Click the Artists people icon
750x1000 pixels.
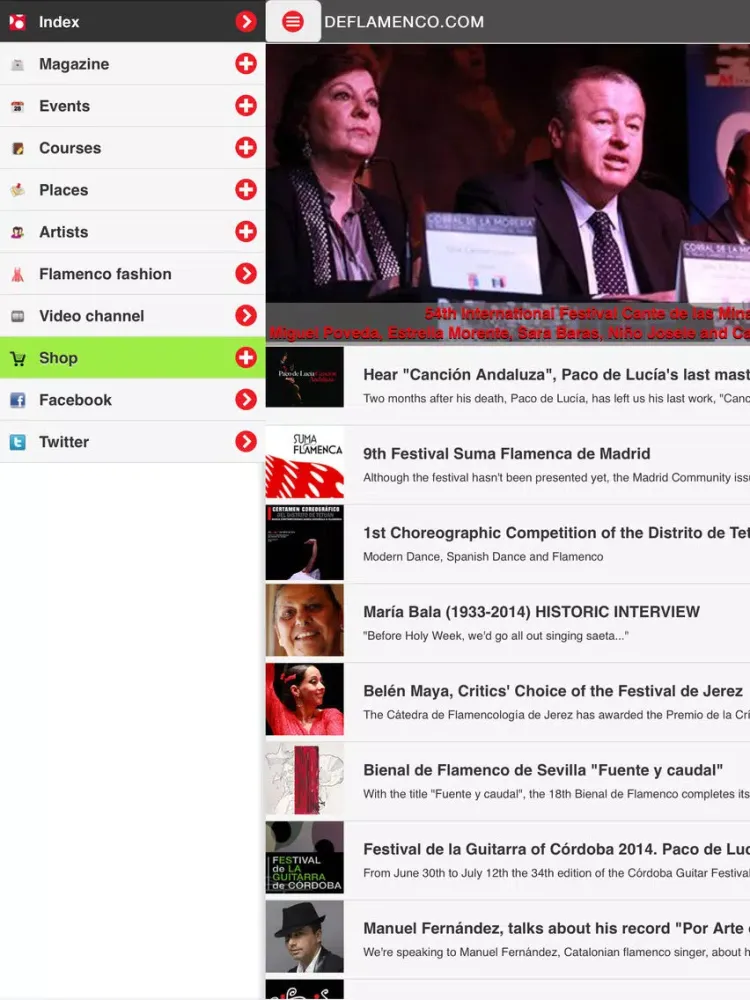18,232
